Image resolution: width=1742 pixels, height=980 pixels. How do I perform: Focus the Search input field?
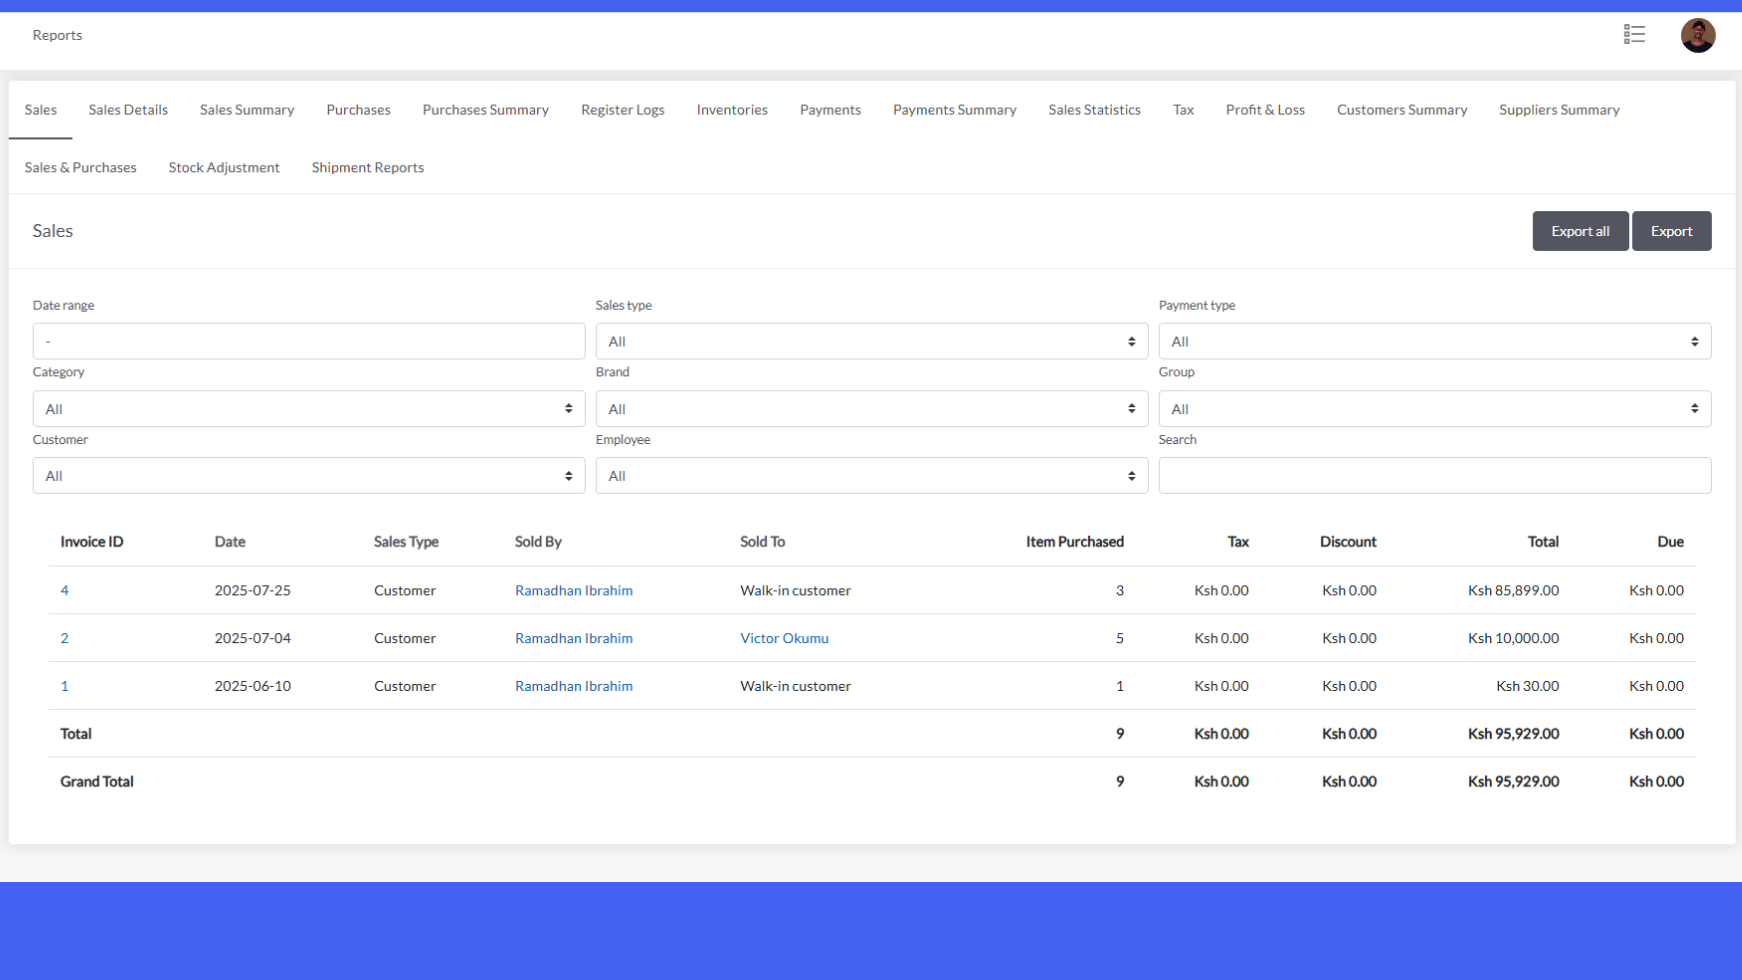(x=1434, y=476)
